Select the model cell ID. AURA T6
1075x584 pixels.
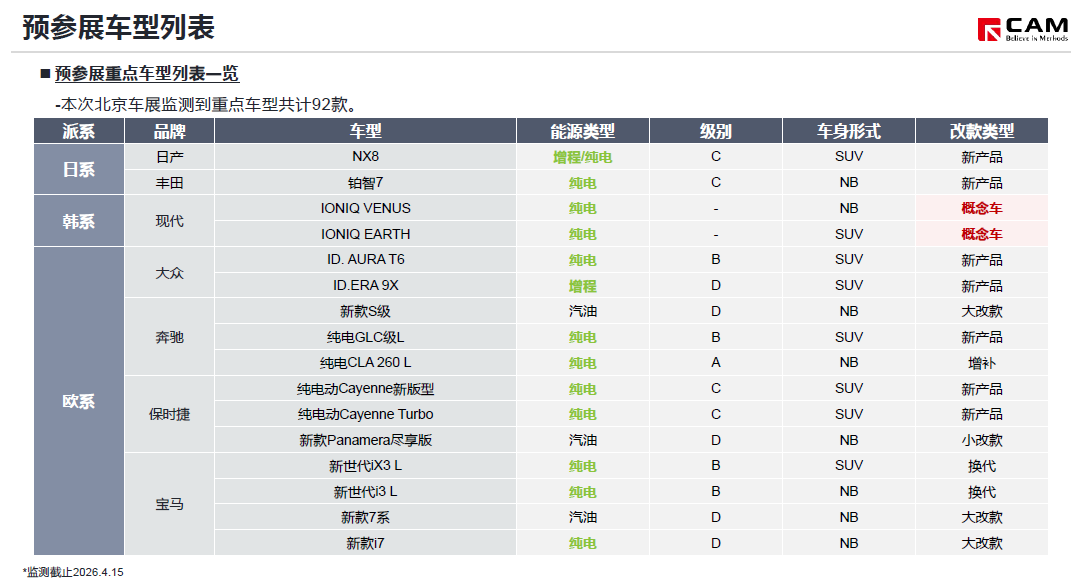pyautogui.click(x=365, y=260)
